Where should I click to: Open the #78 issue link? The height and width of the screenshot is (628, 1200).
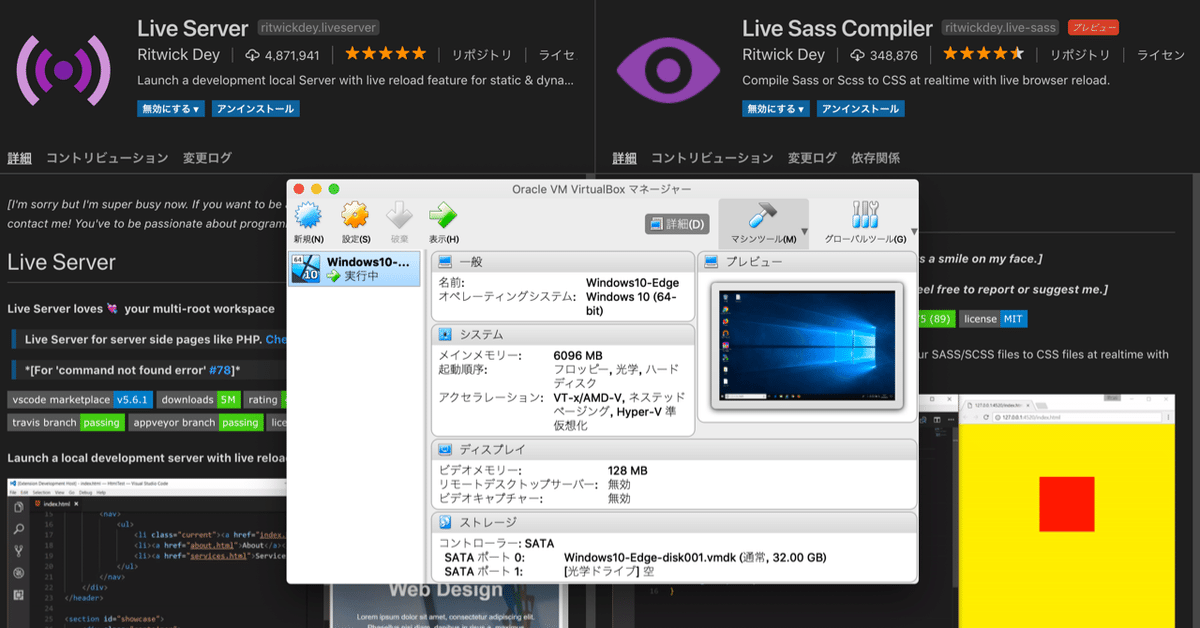pos(220,370)
